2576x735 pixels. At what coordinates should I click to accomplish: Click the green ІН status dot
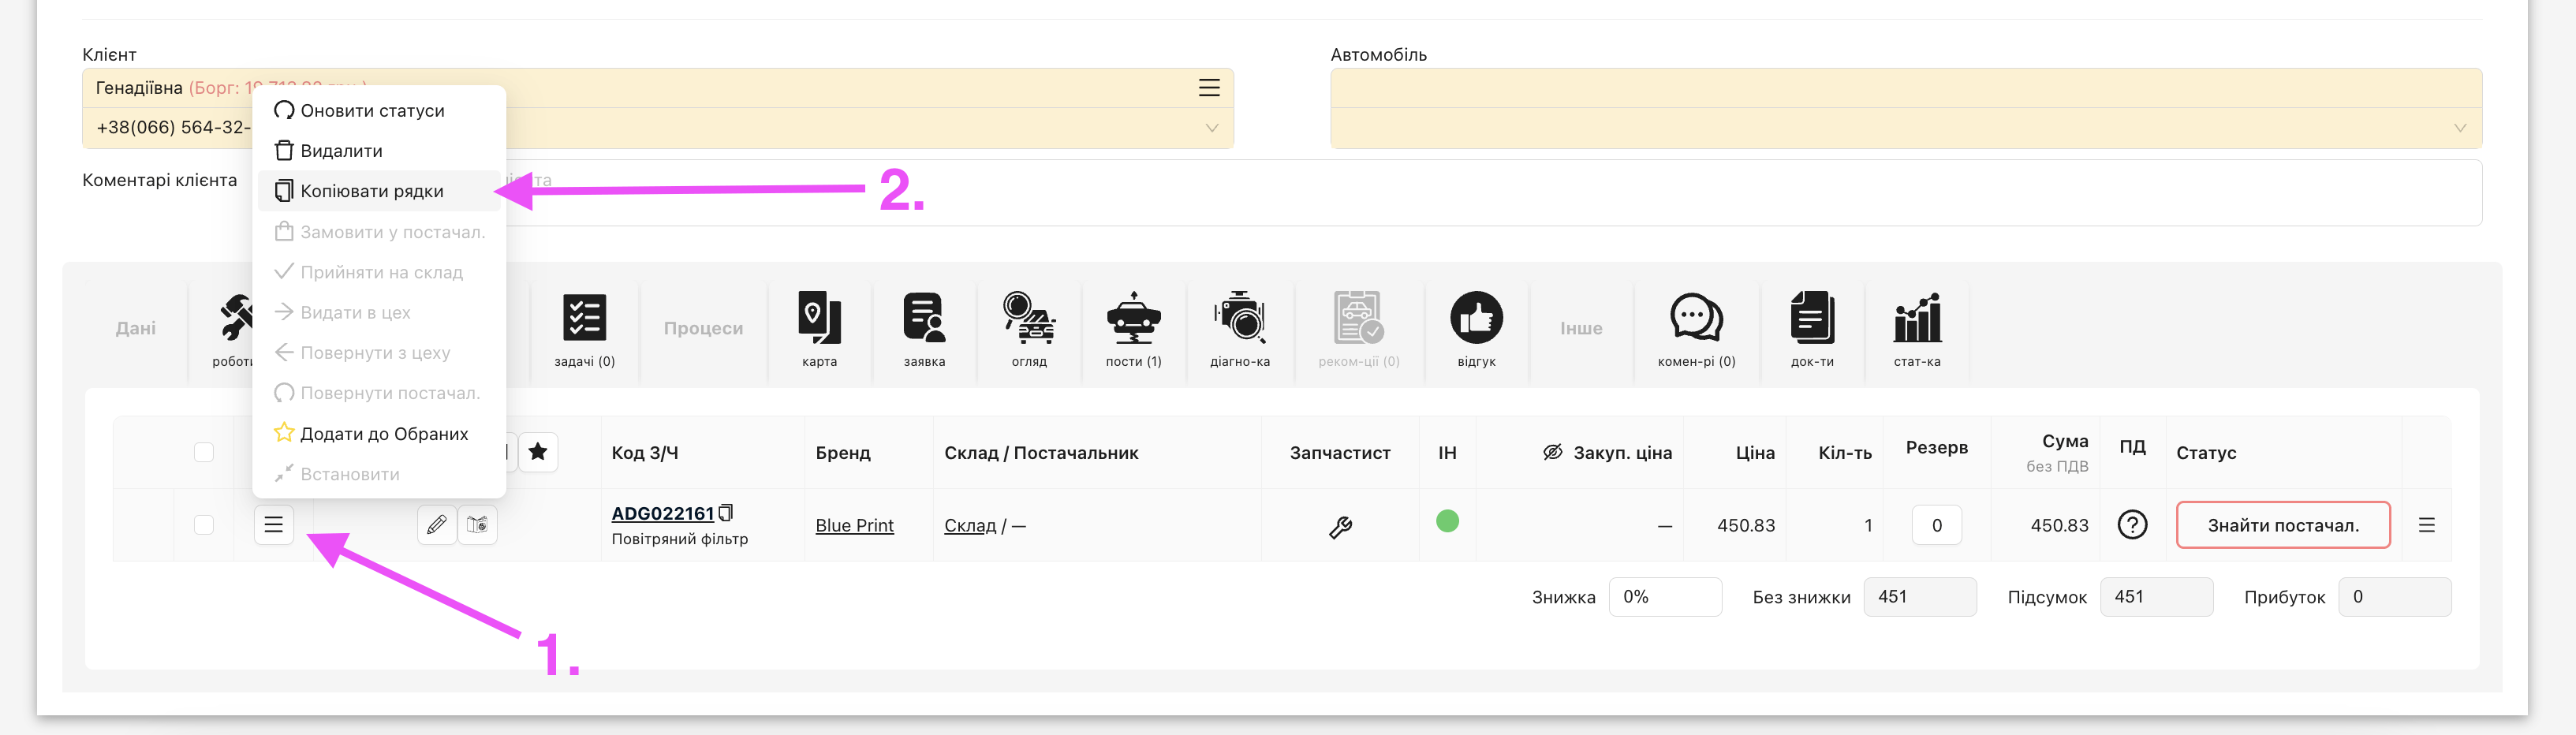[1447, 521]
